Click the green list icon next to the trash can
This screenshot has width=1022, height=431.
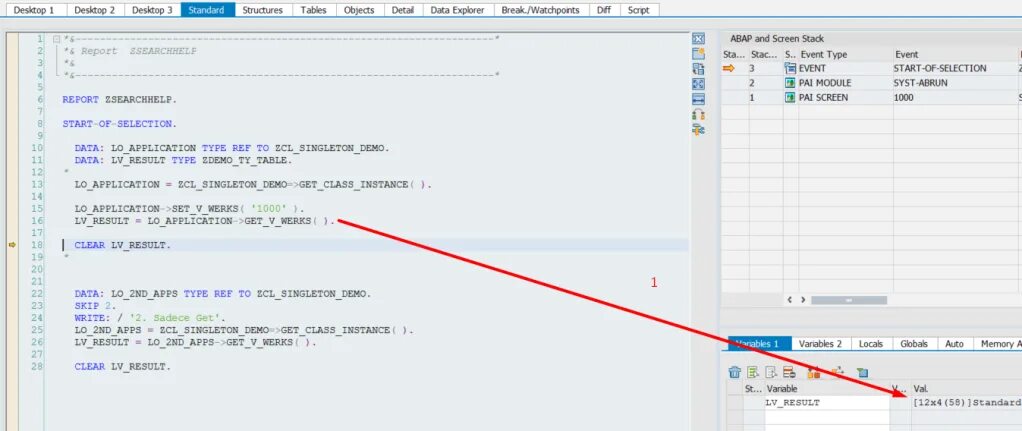[753, 372]
